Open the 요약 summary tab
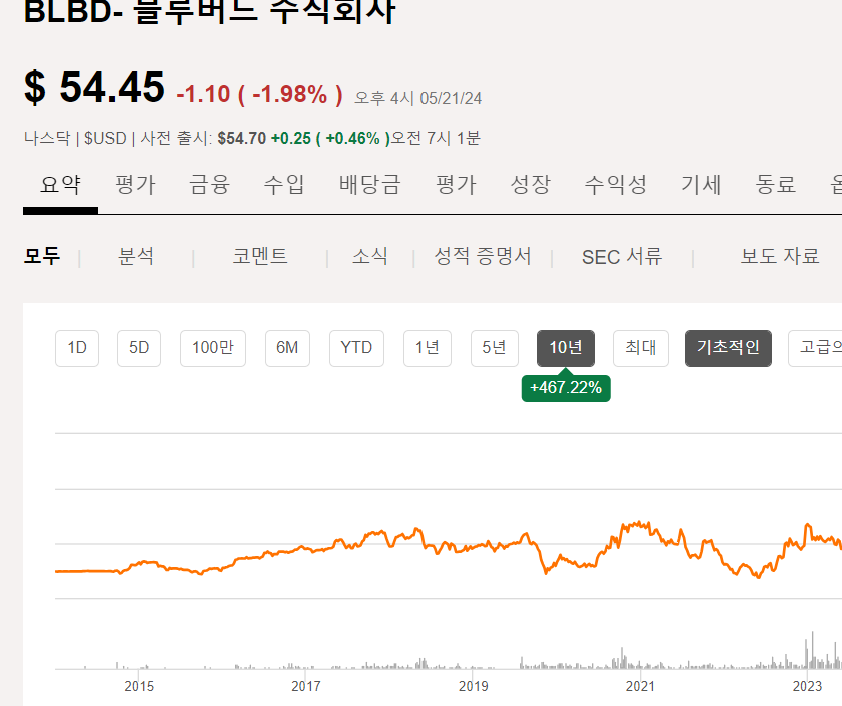Image resolution: width=842 pixels, height=706 pixels. 60,185
